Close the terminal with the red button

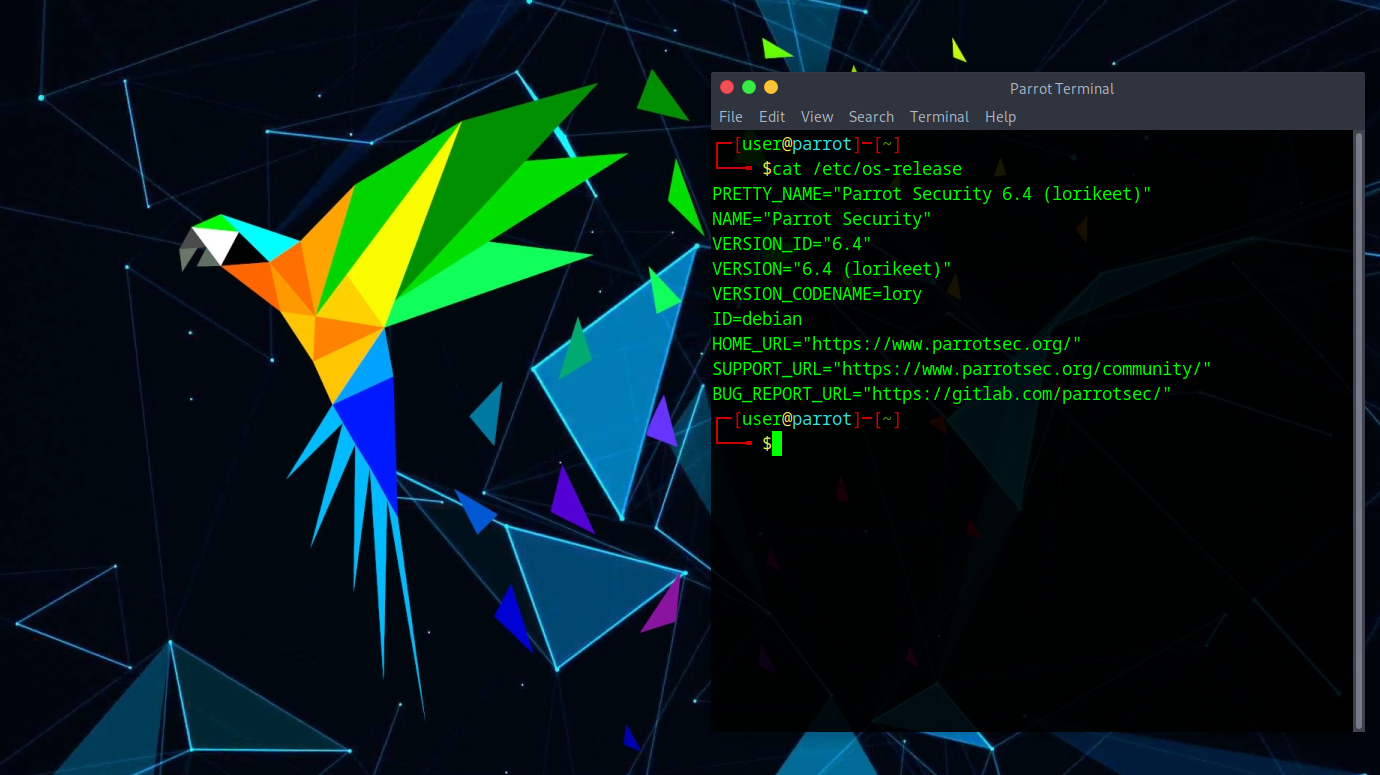(727, 88)
